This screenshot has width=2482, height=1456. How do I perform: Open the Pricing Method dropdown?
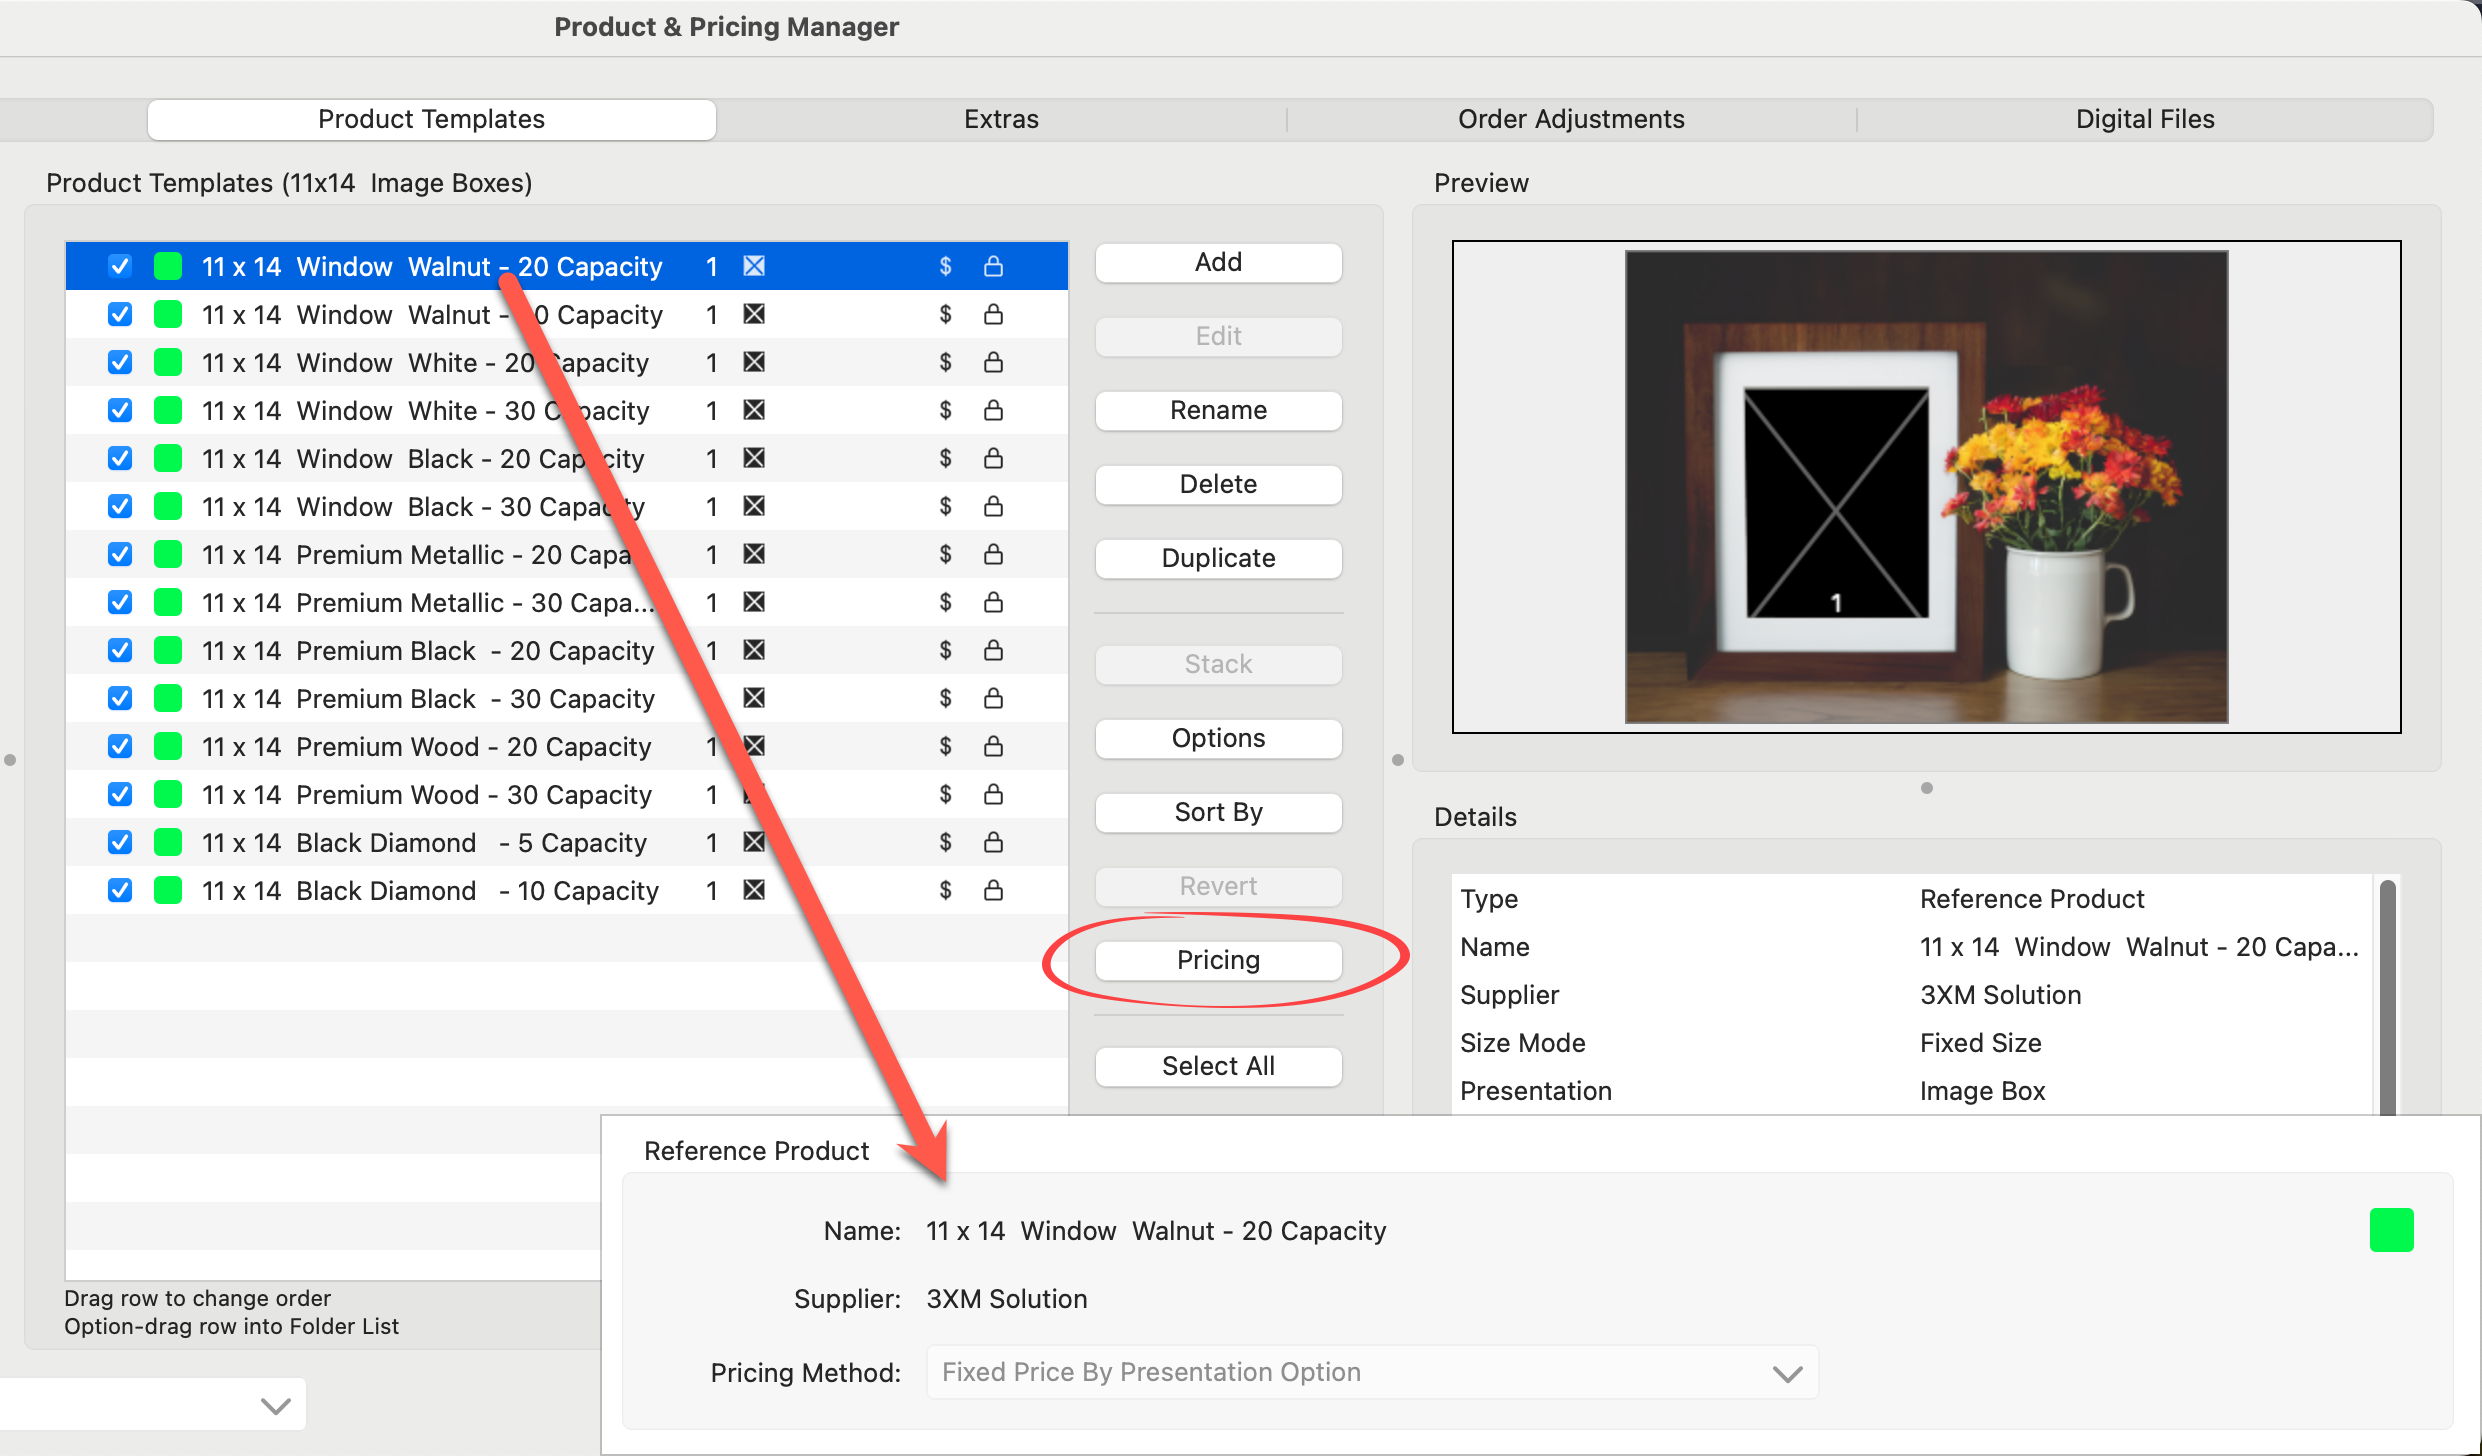pos(1371,1372)
